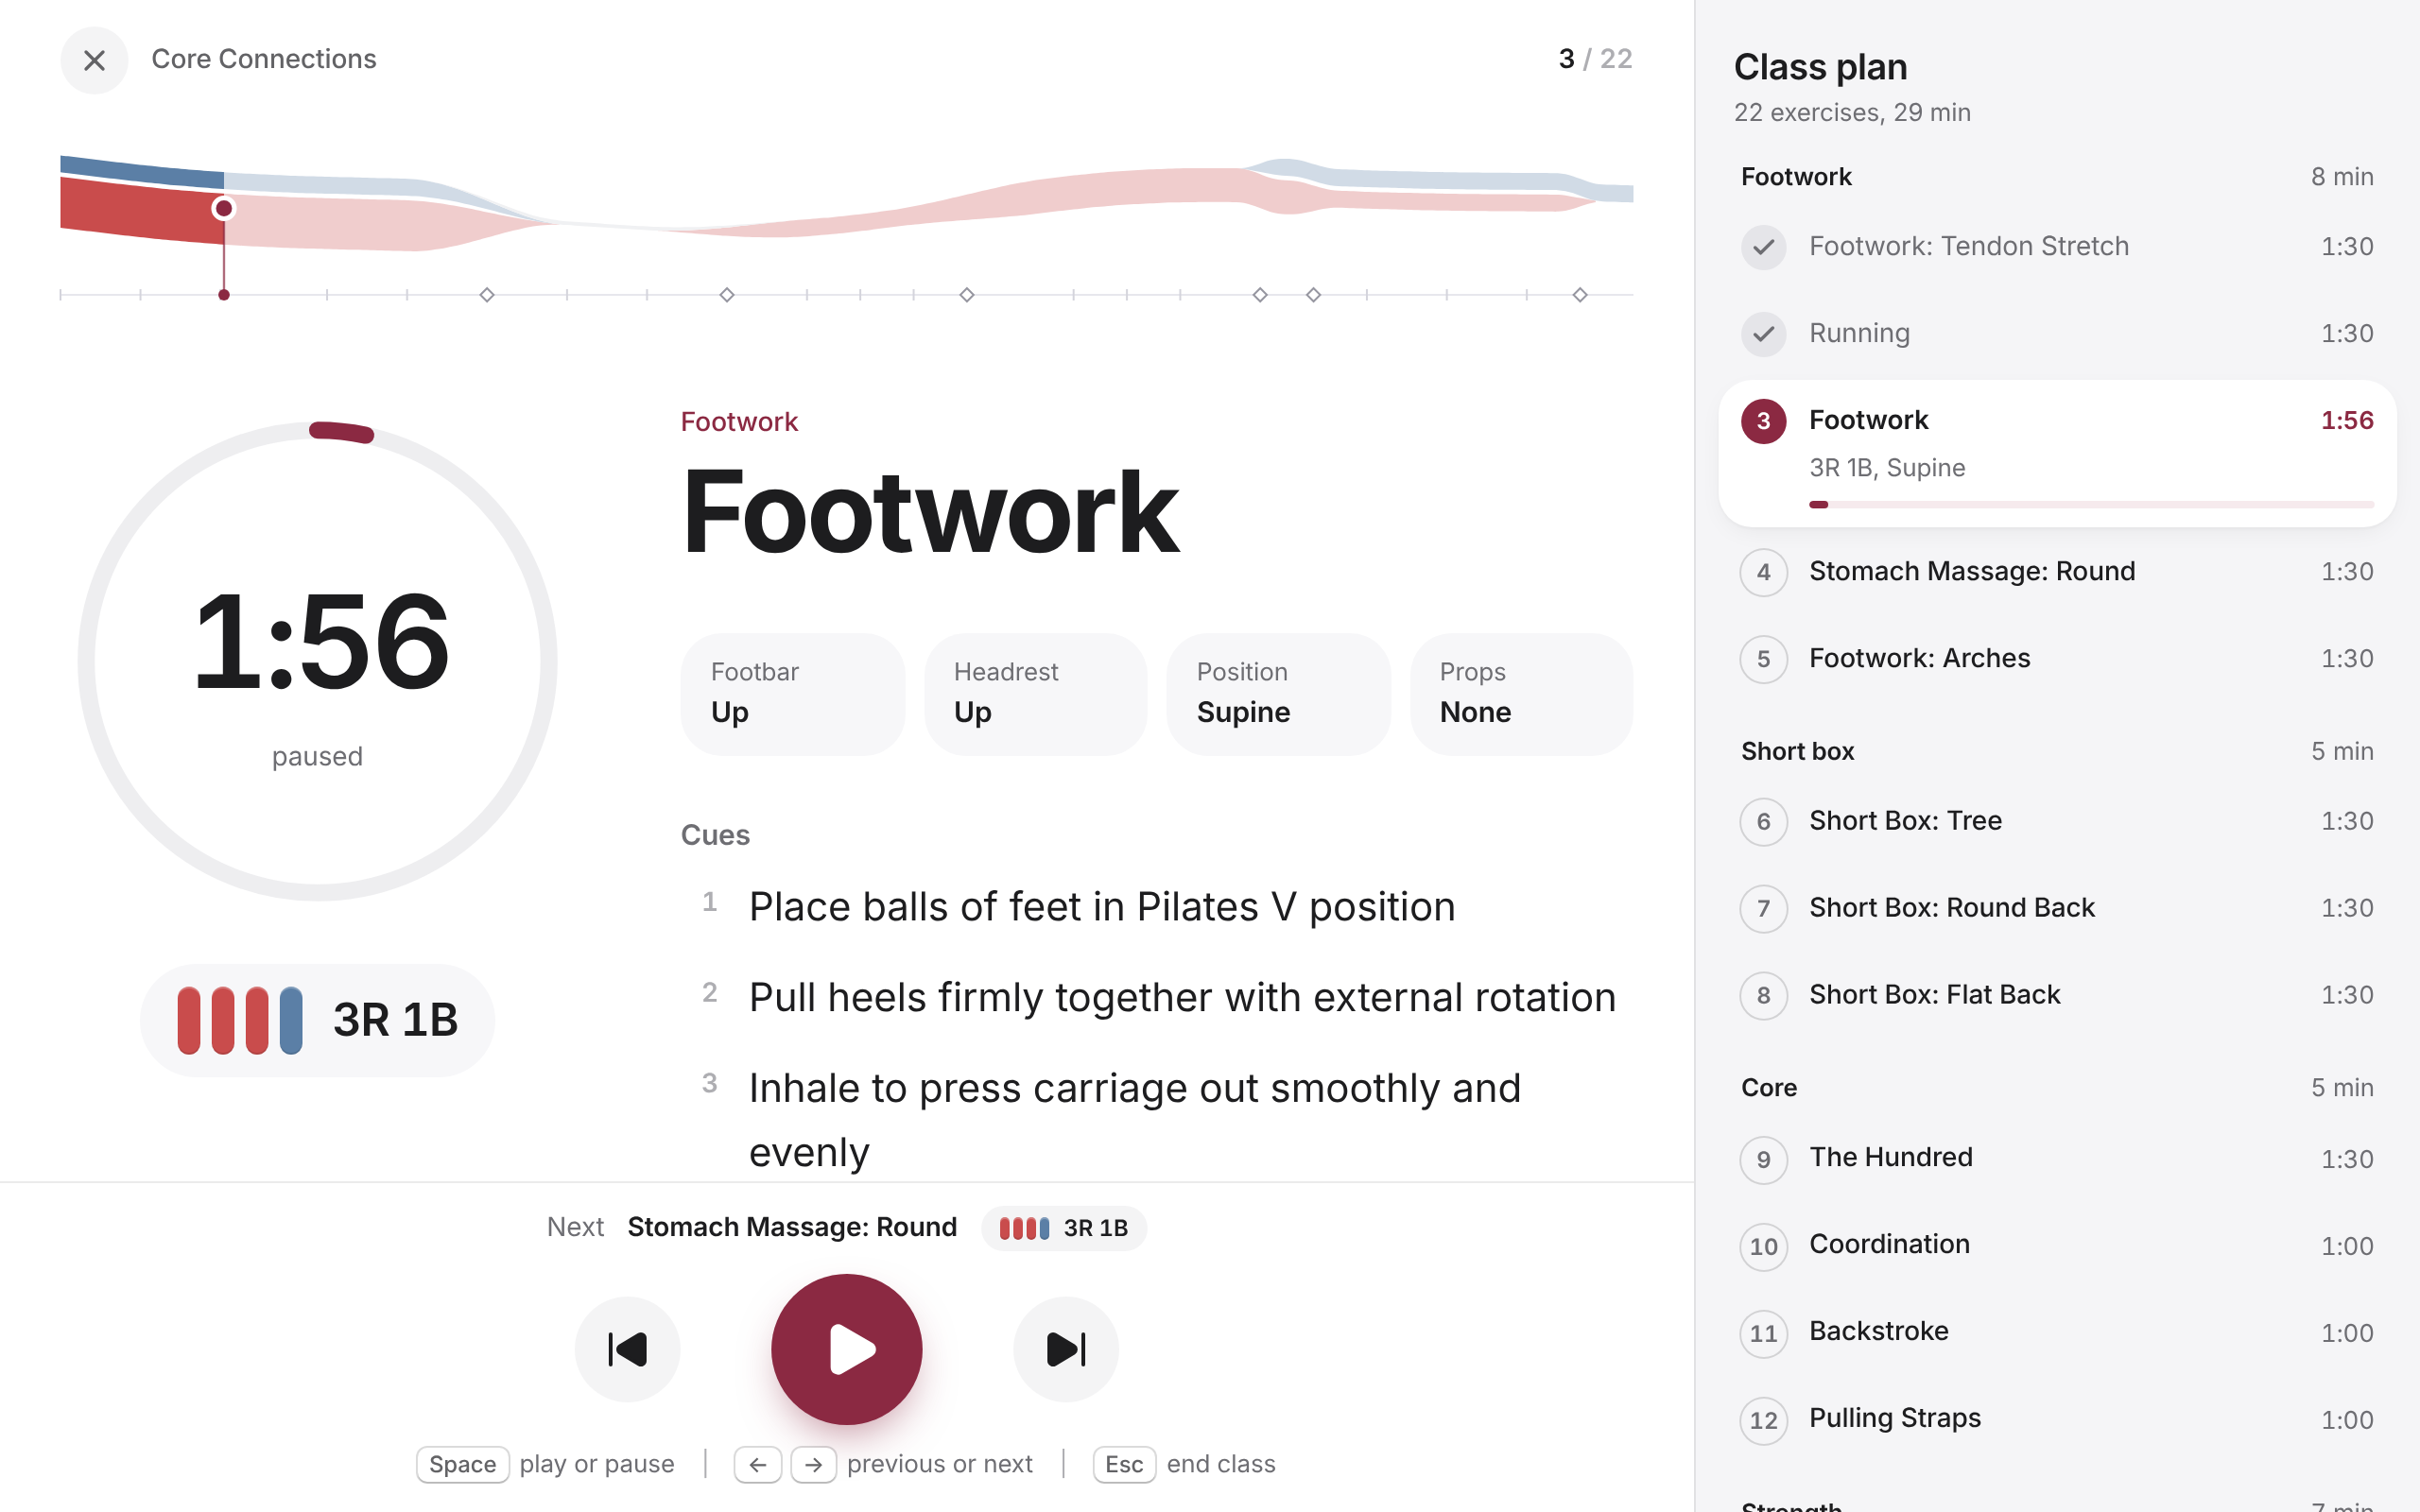
Task: Select Coordination exercise in Core section
Action: pyautogui.click(x=2057, y=1246)
